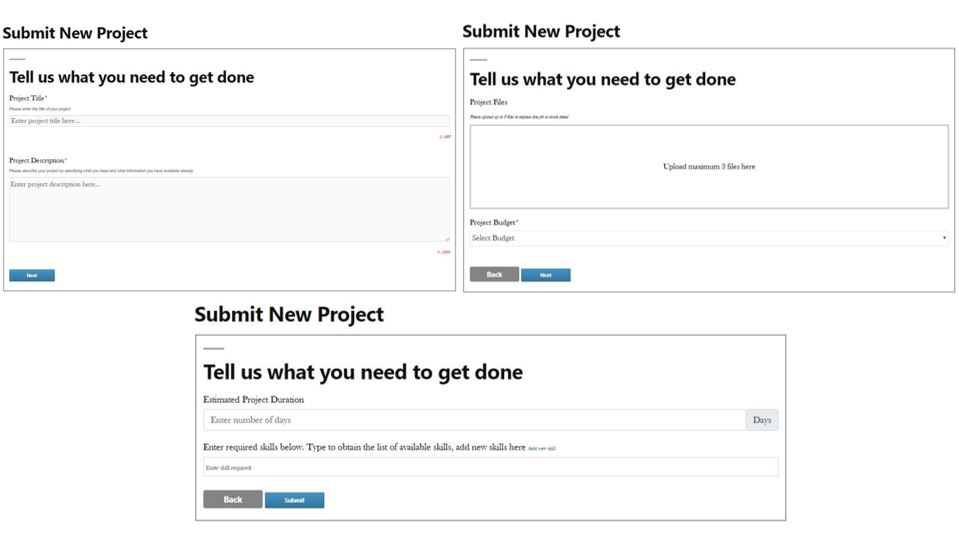Focus the Project Description text area
Screen dimensions: 959x539
click(x=228, y=209)
